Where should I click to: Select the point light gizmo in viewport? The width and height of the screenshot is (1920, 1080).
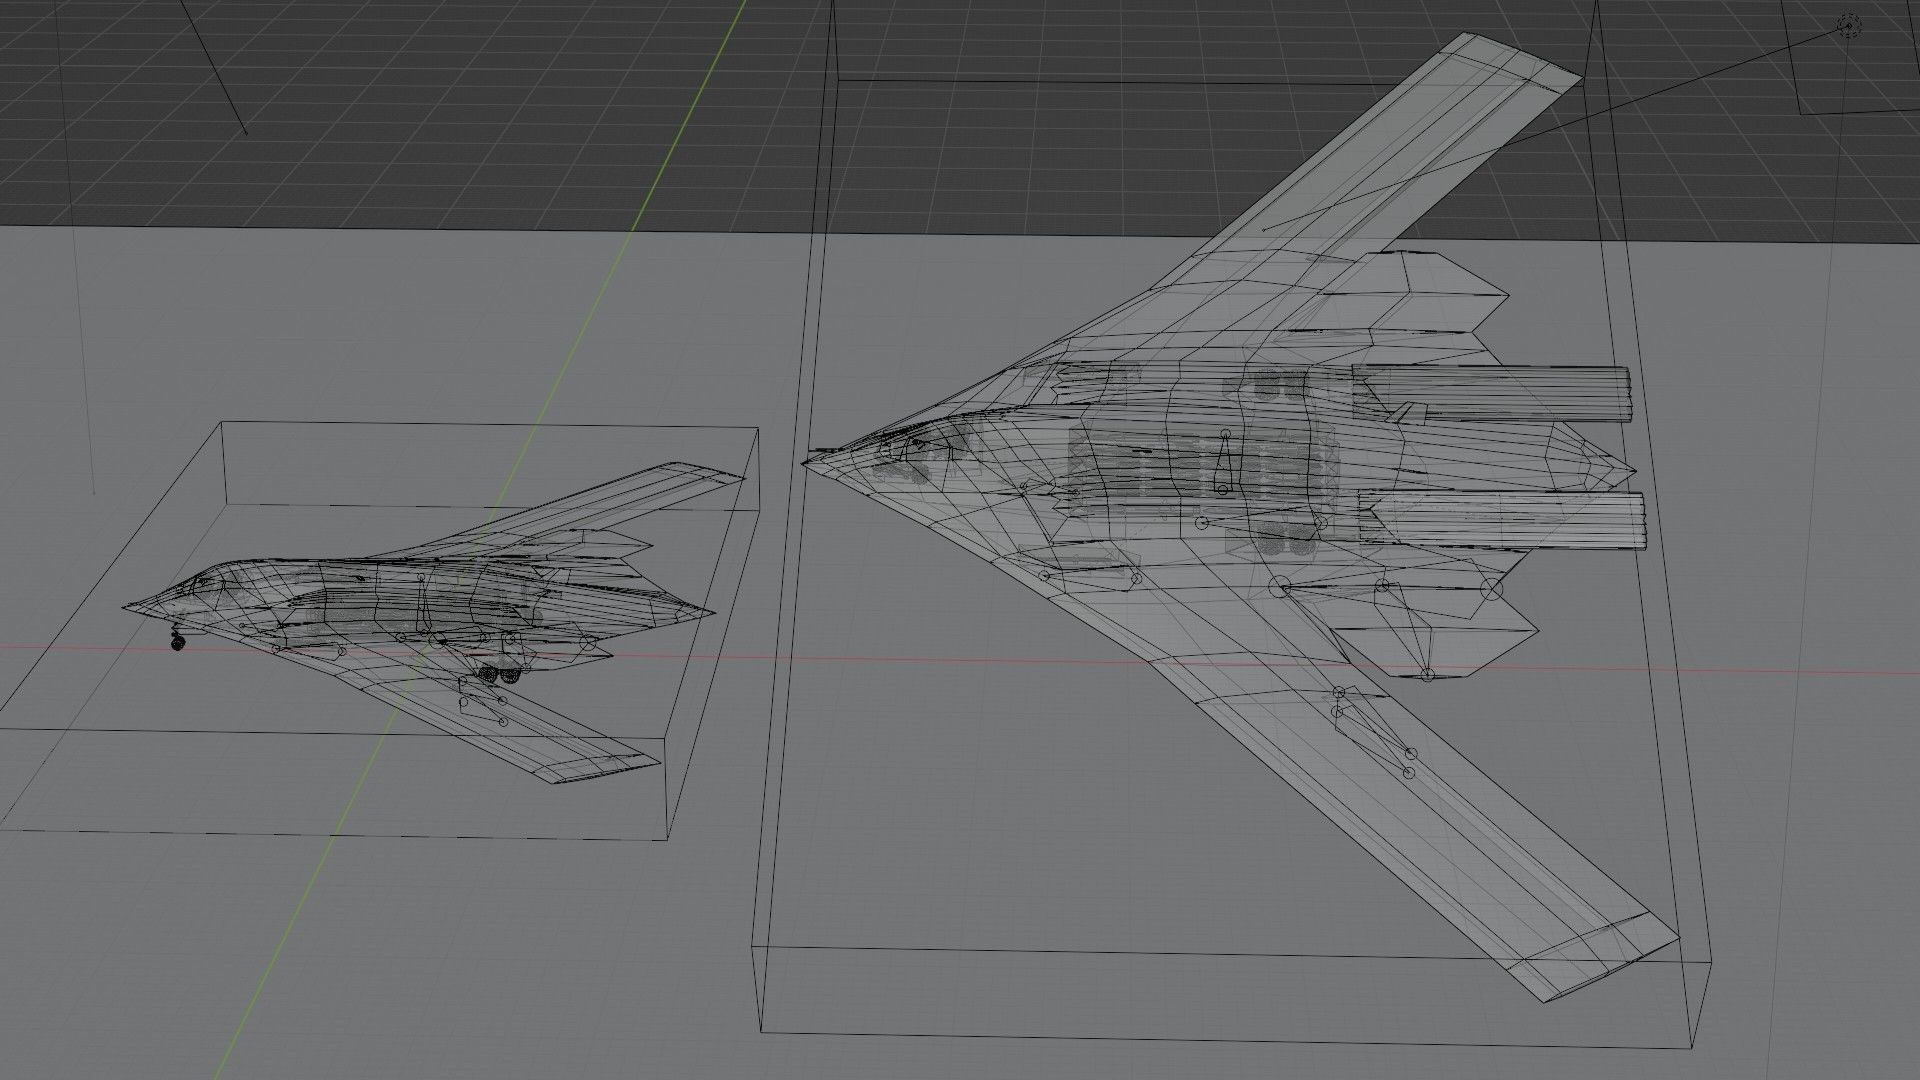coord(1849,28)
